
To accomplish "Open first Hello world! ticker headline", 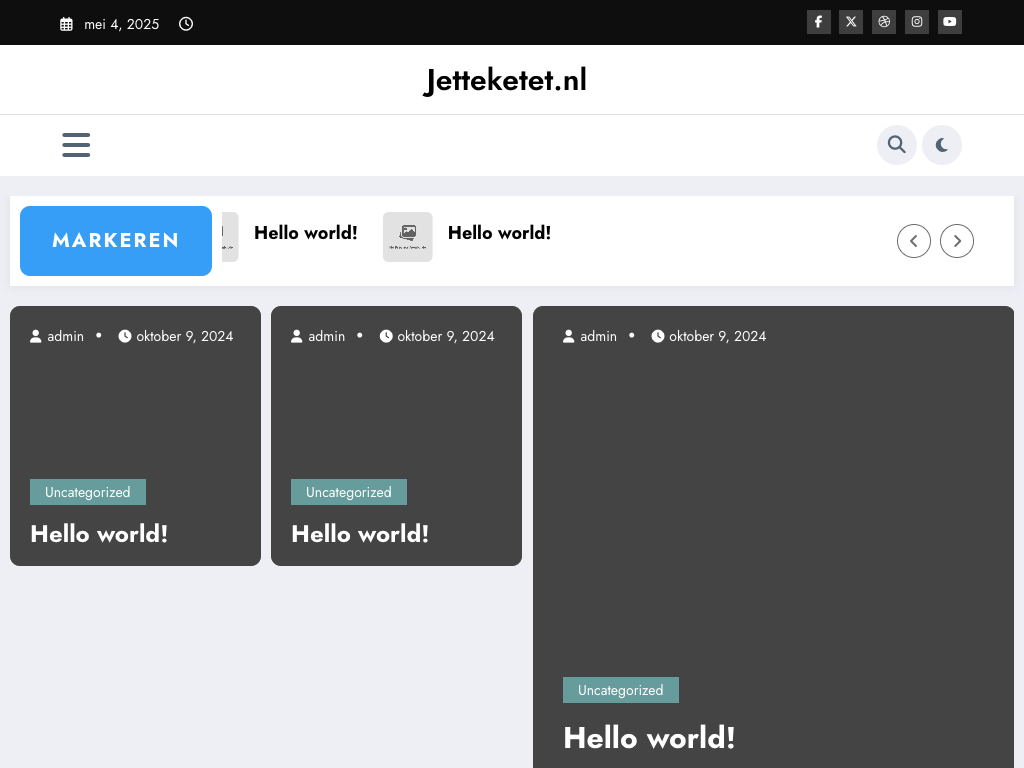I will pyautogui.click(x=305, y=233).
